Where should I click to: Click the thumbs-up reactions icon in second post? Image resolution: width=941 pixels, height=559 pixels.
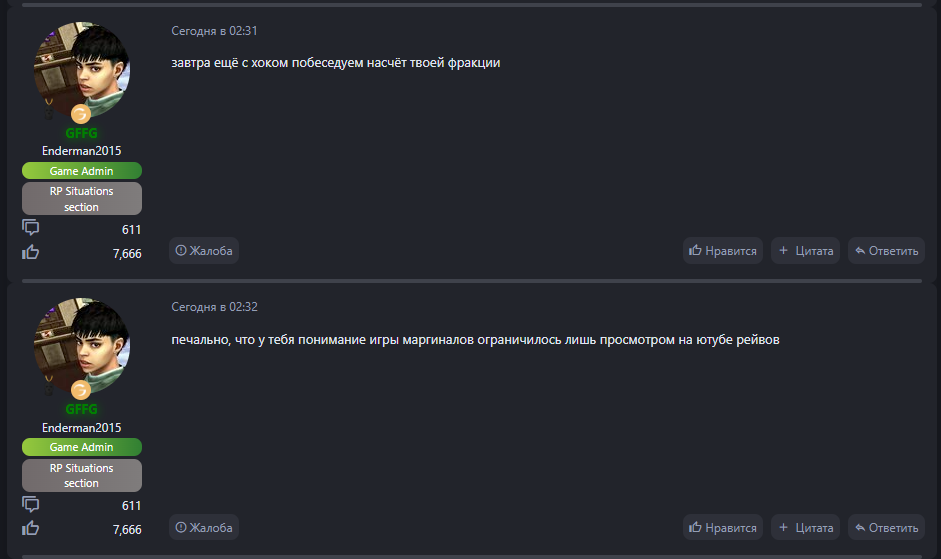tap(31, 528)
